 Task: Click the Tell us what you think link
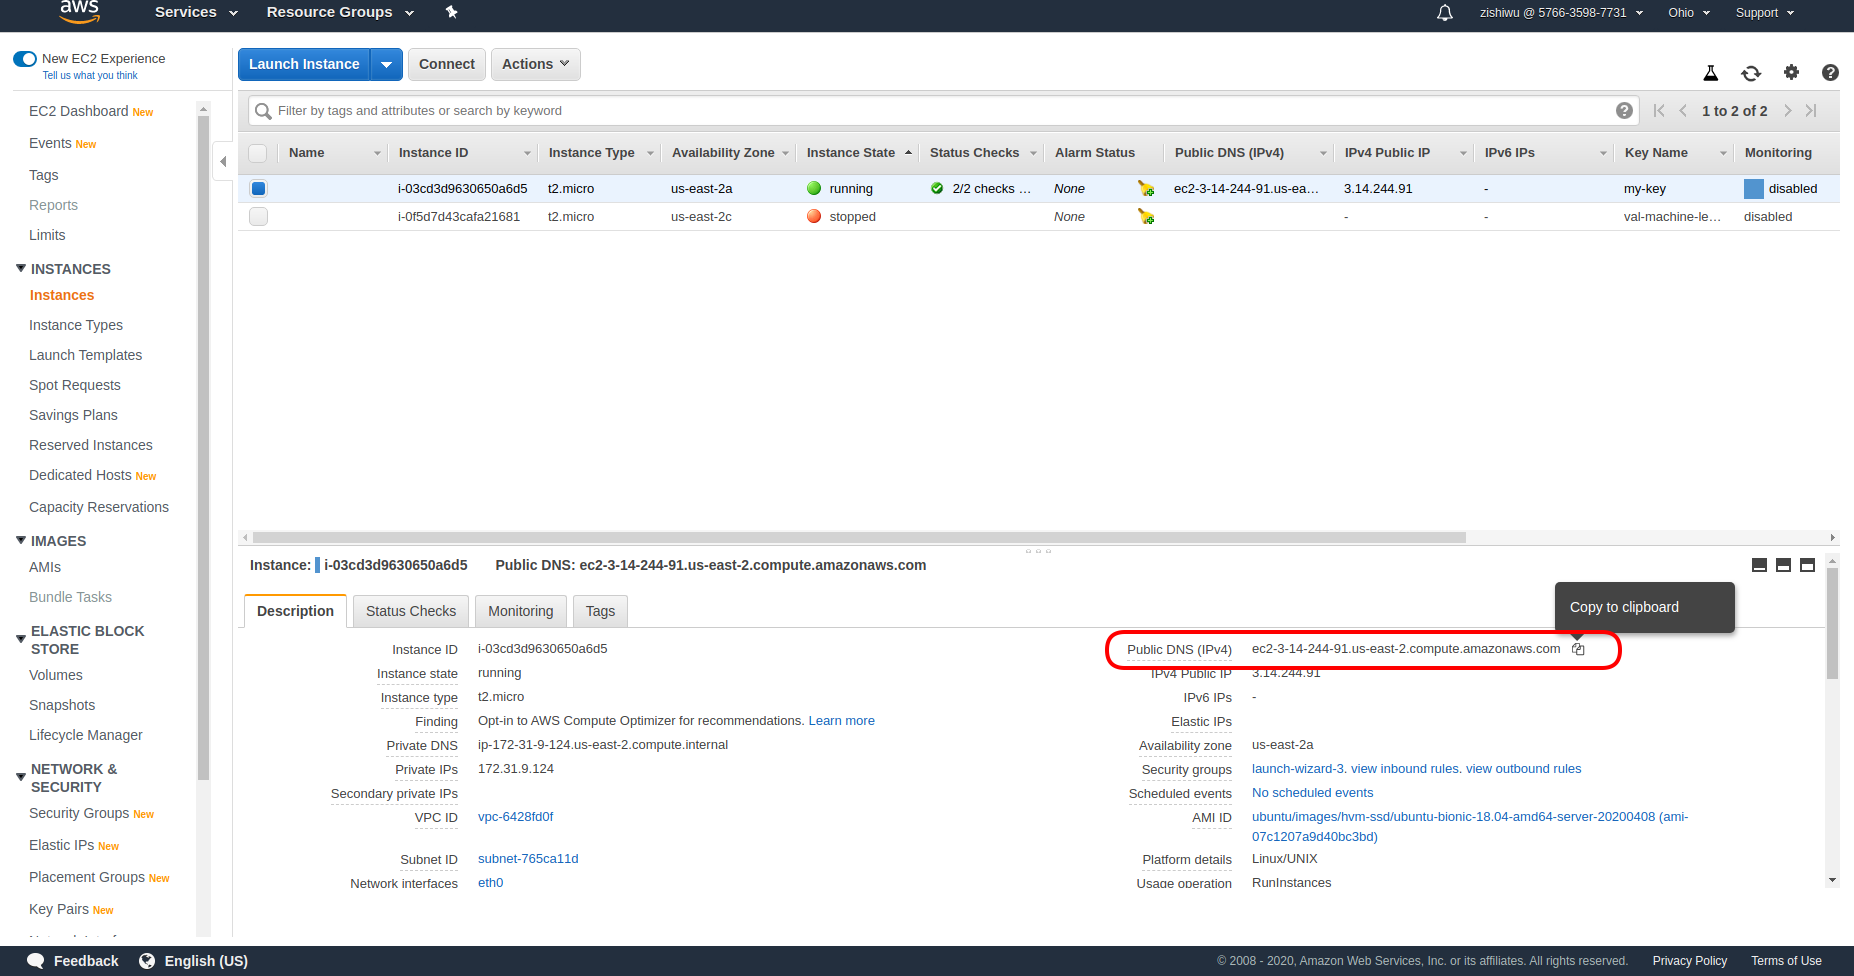[x=90, y=76]
